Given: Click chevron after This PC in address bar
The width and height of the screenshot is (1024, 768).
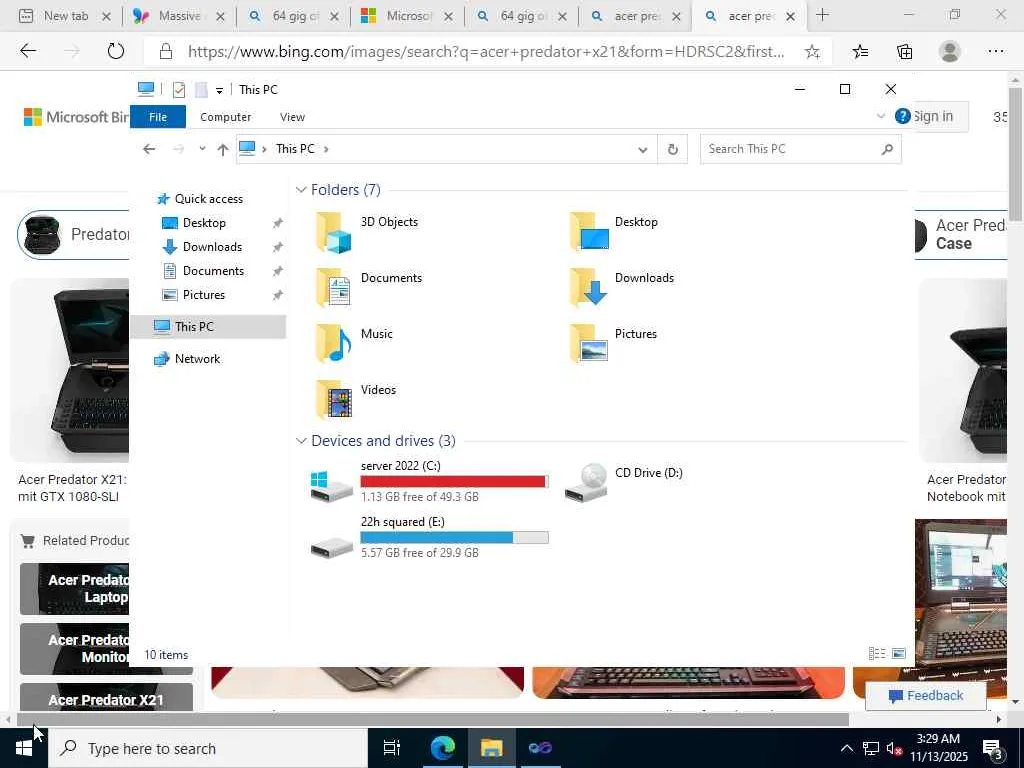Looking at the screenshot, I should [326, 149].
